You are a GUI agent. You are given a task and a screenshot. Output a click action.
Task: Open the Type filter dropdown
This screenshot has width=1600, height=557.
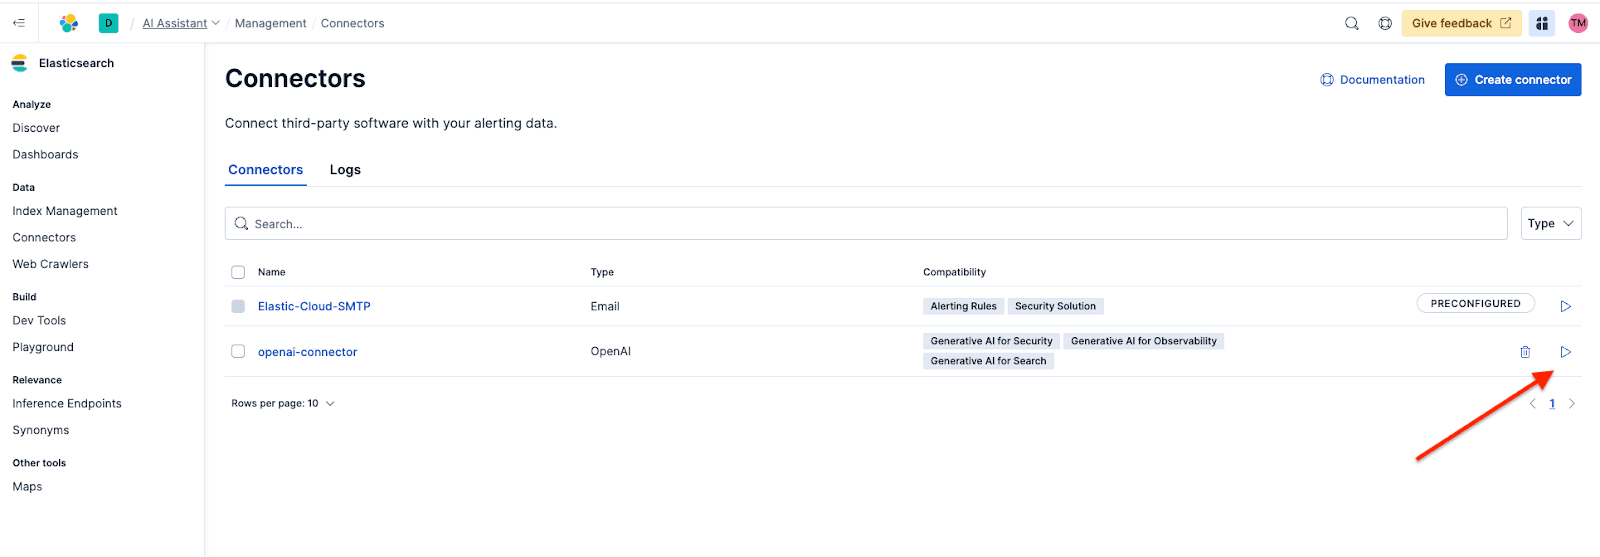(x=1550, y=224)
